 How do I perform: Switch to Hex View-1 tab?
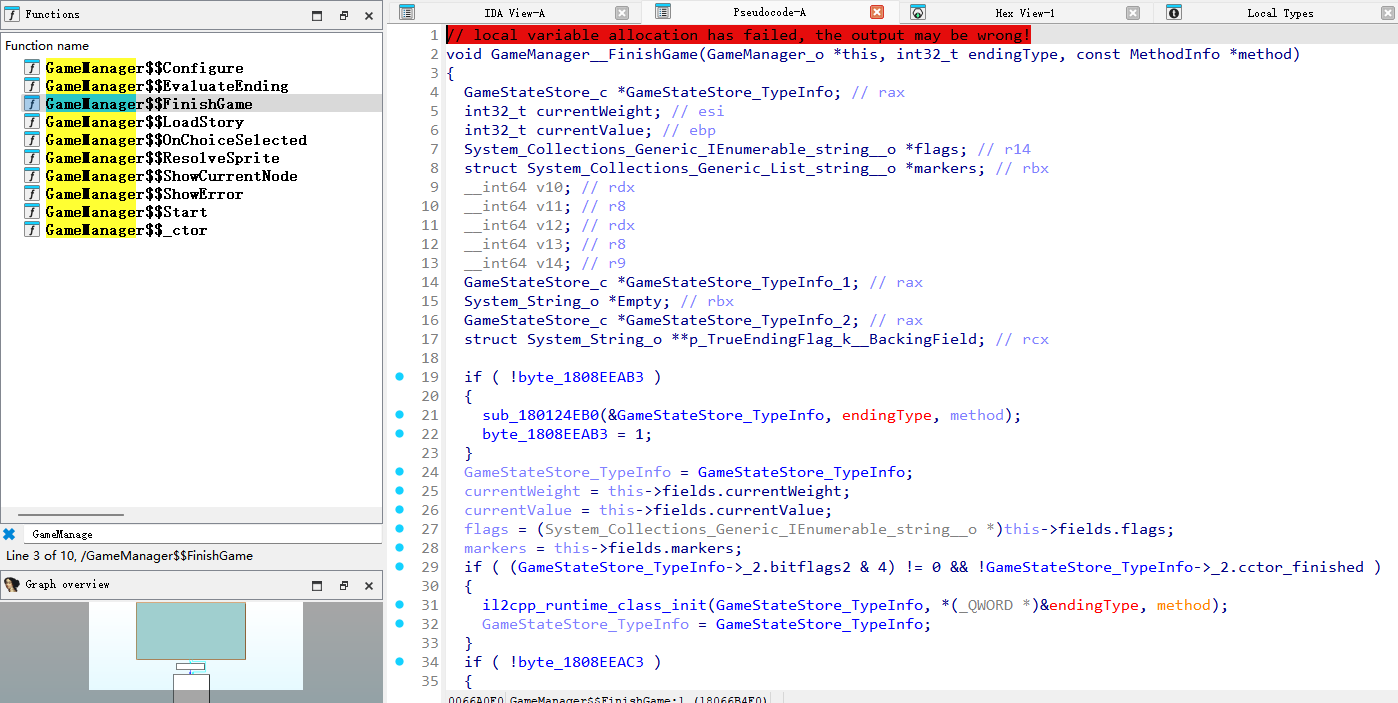click(1025, 13)
